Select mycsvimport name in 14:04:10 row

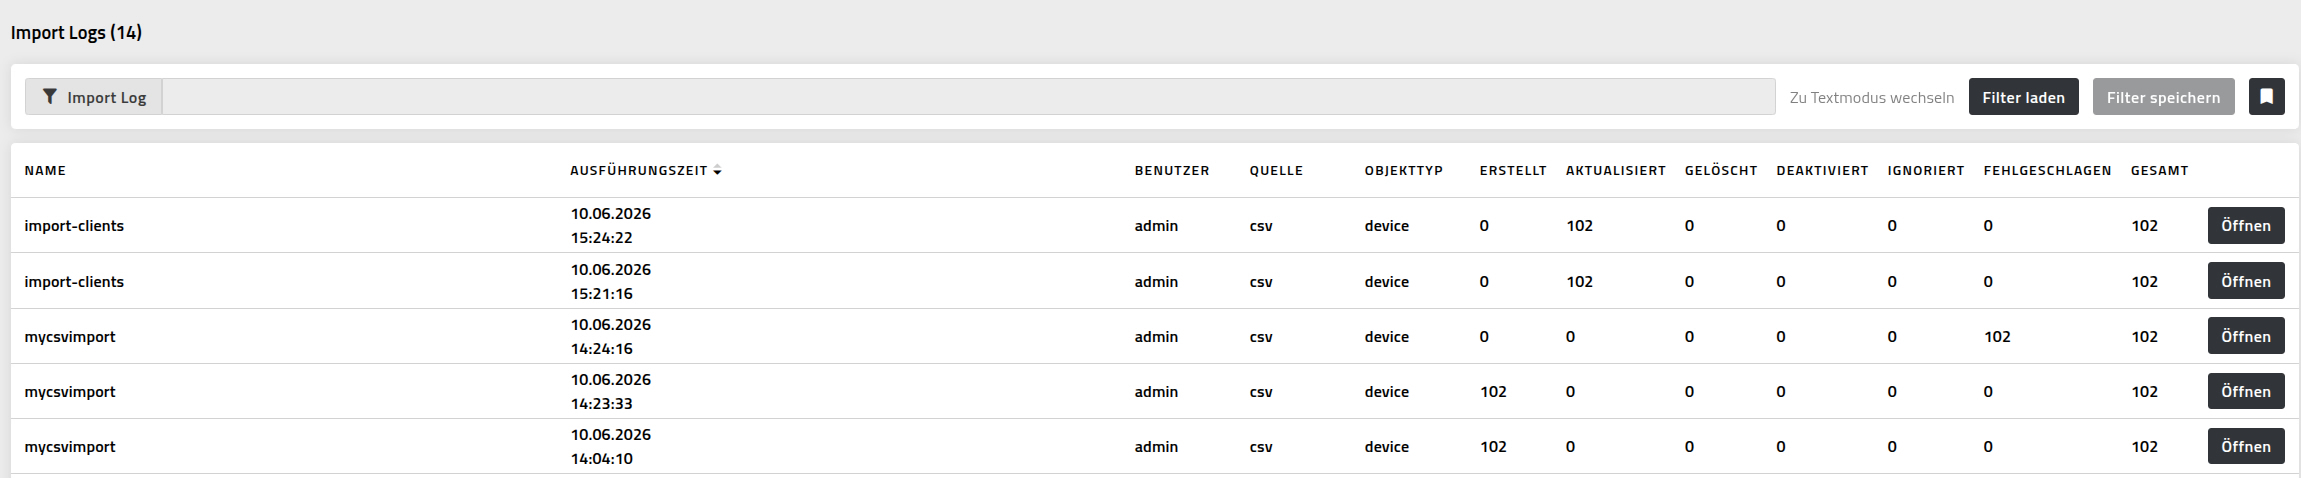(70, 447)
